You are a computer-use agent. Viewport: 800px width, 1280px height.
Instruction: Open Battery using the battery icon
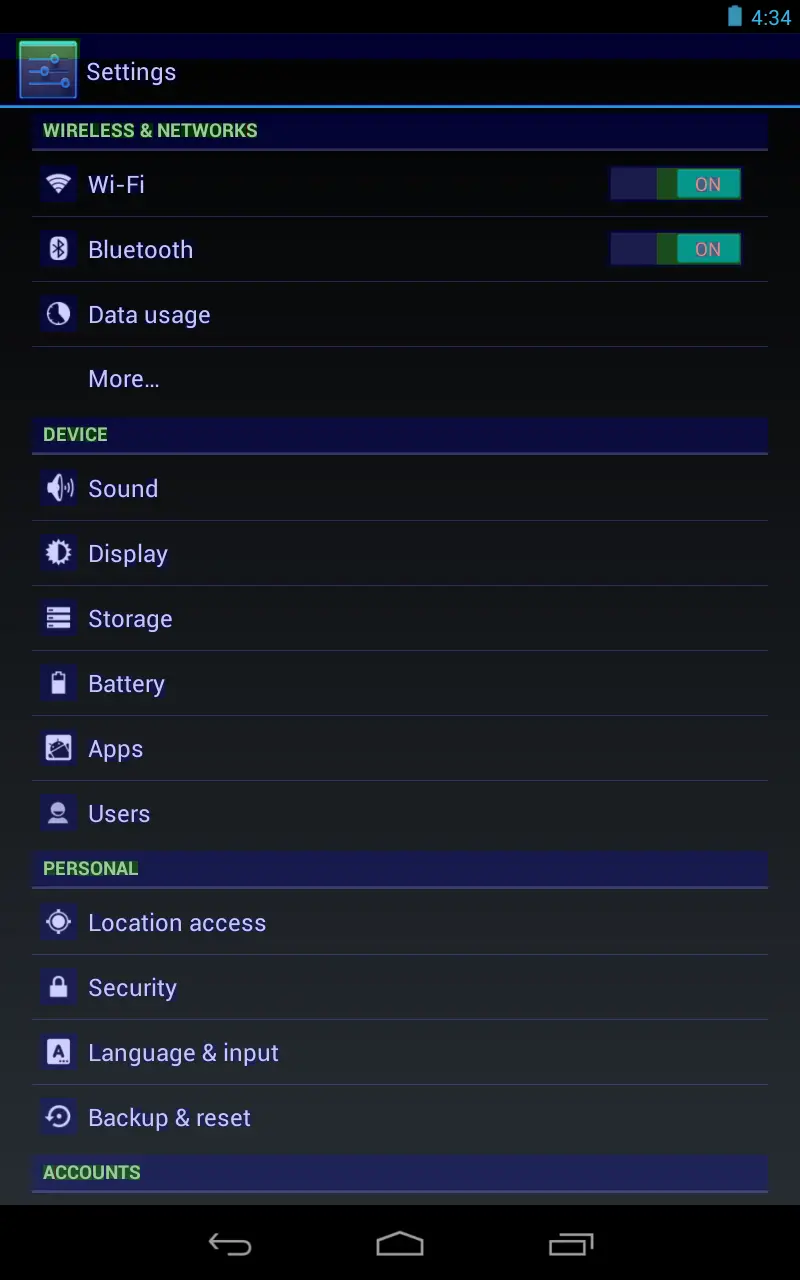(x=58, y=683)
